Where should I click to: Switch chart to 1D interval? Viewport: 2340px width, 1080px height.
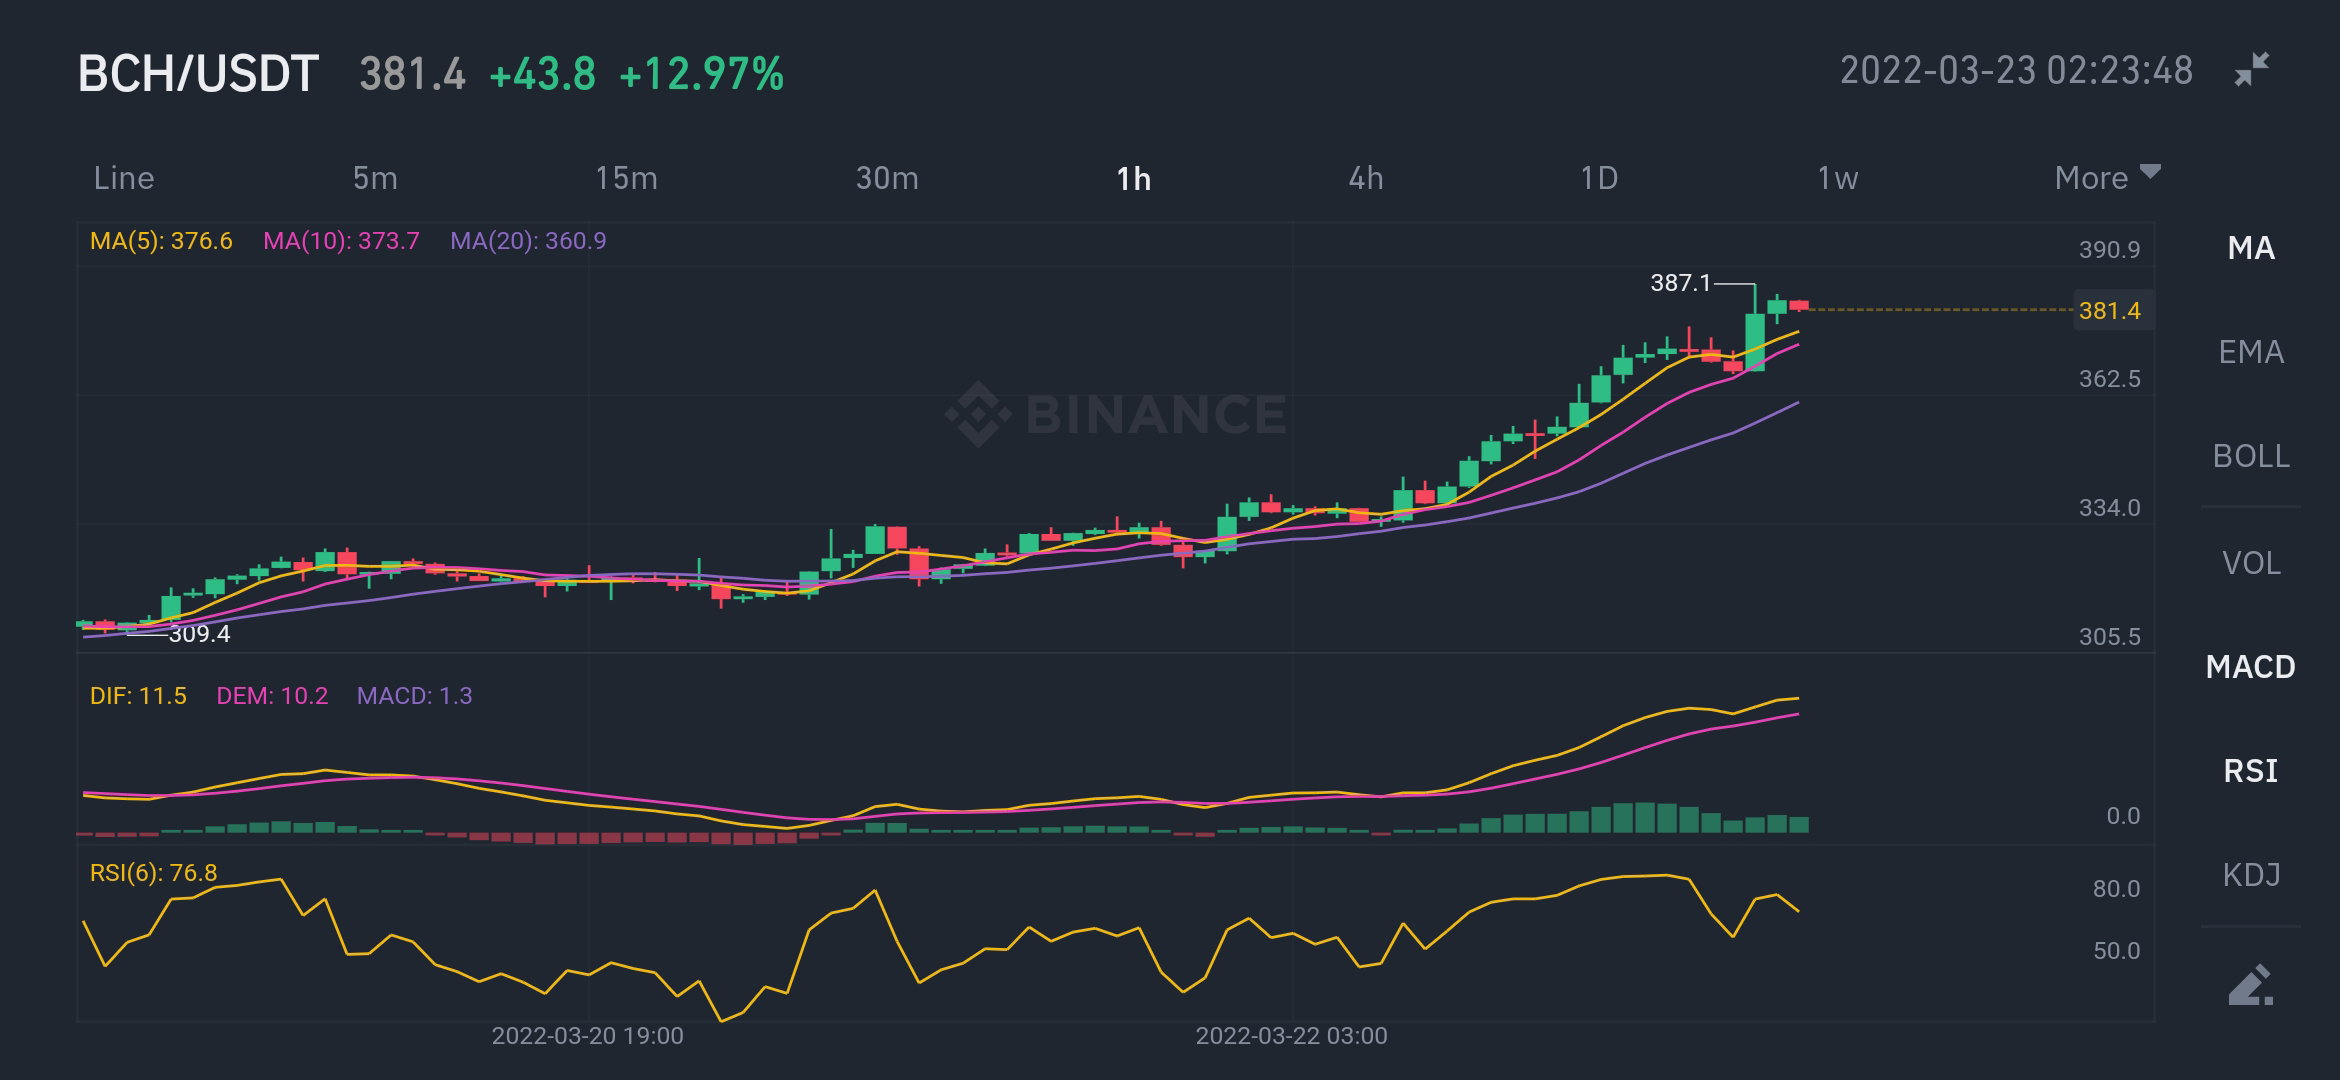point(1599,178)
